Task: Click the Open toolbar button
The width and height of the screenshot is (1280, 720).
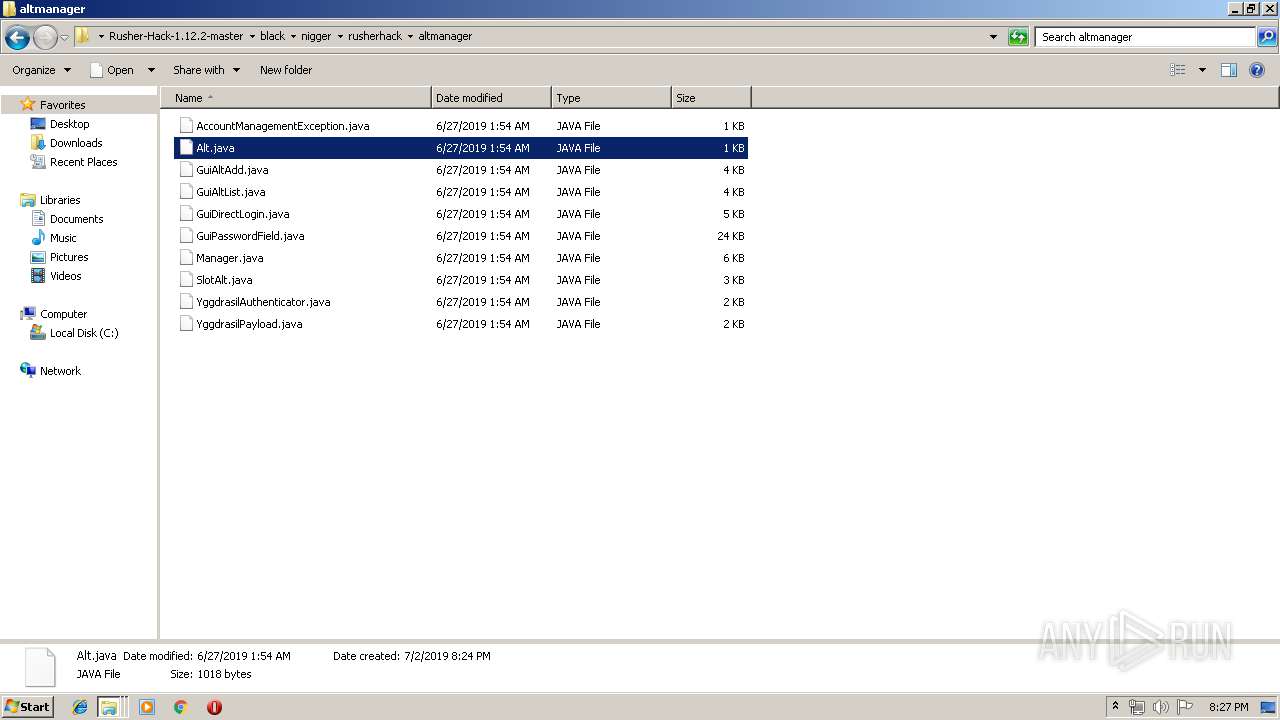Action: [112, 70]
